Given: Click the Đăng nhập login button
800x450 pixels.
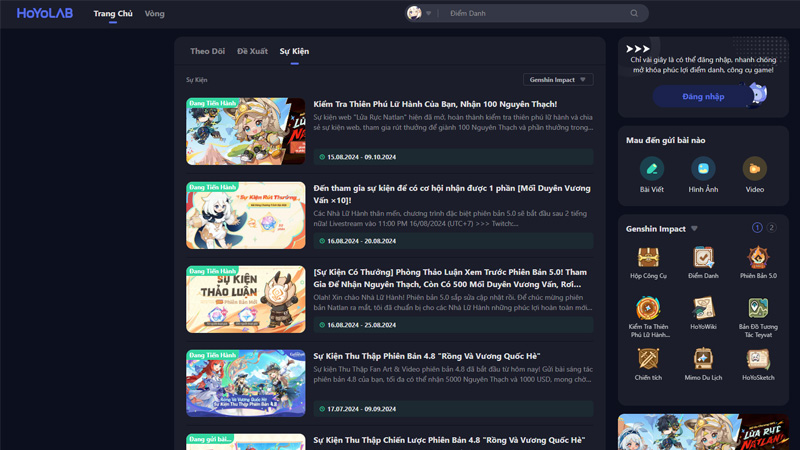Looking at the screenshot, I should click(703, 97).
